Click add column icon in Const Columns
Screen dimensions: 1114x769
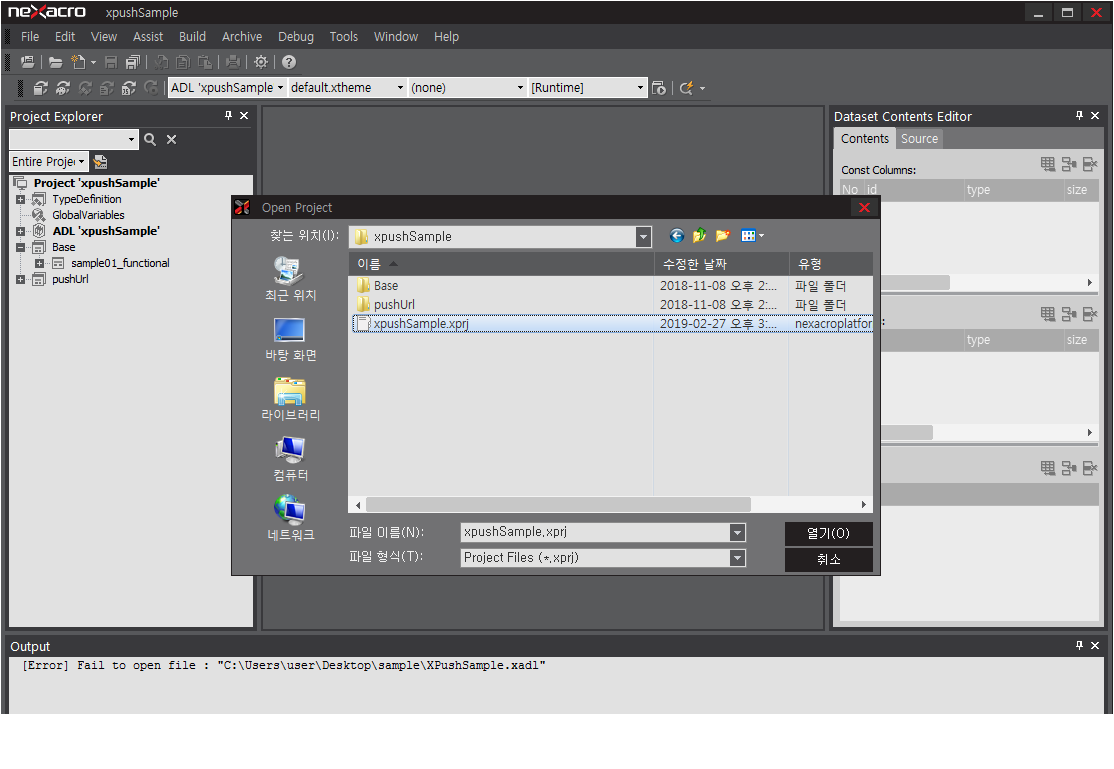pyautogui.click(x=1048, y=164)
